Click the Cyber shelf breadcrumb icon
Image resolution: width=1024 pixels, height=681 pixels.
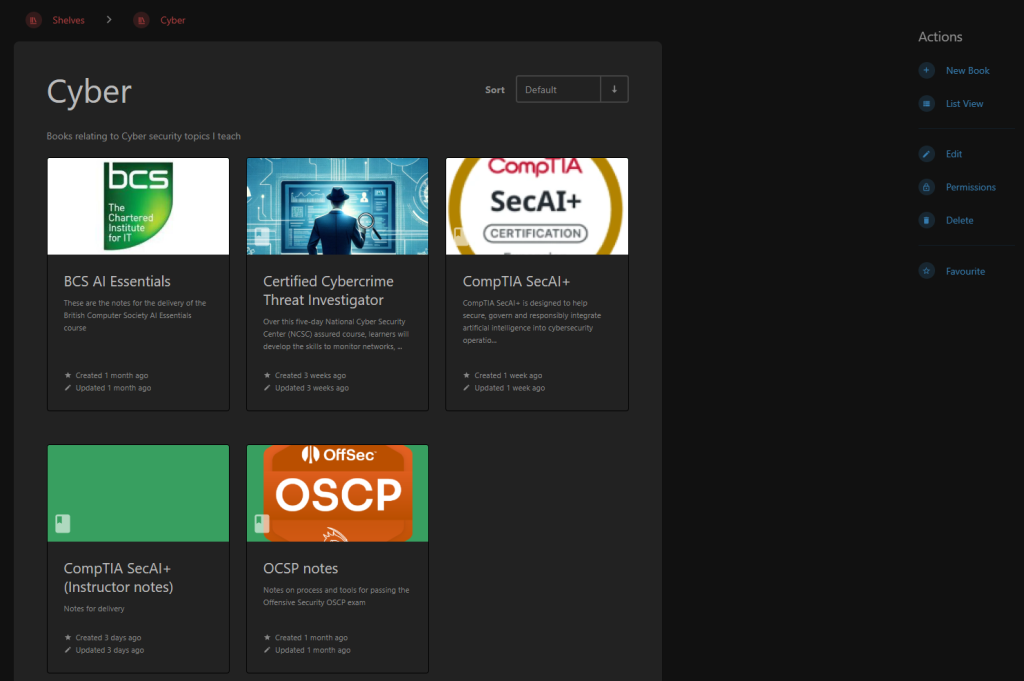[x=141, y=20]
